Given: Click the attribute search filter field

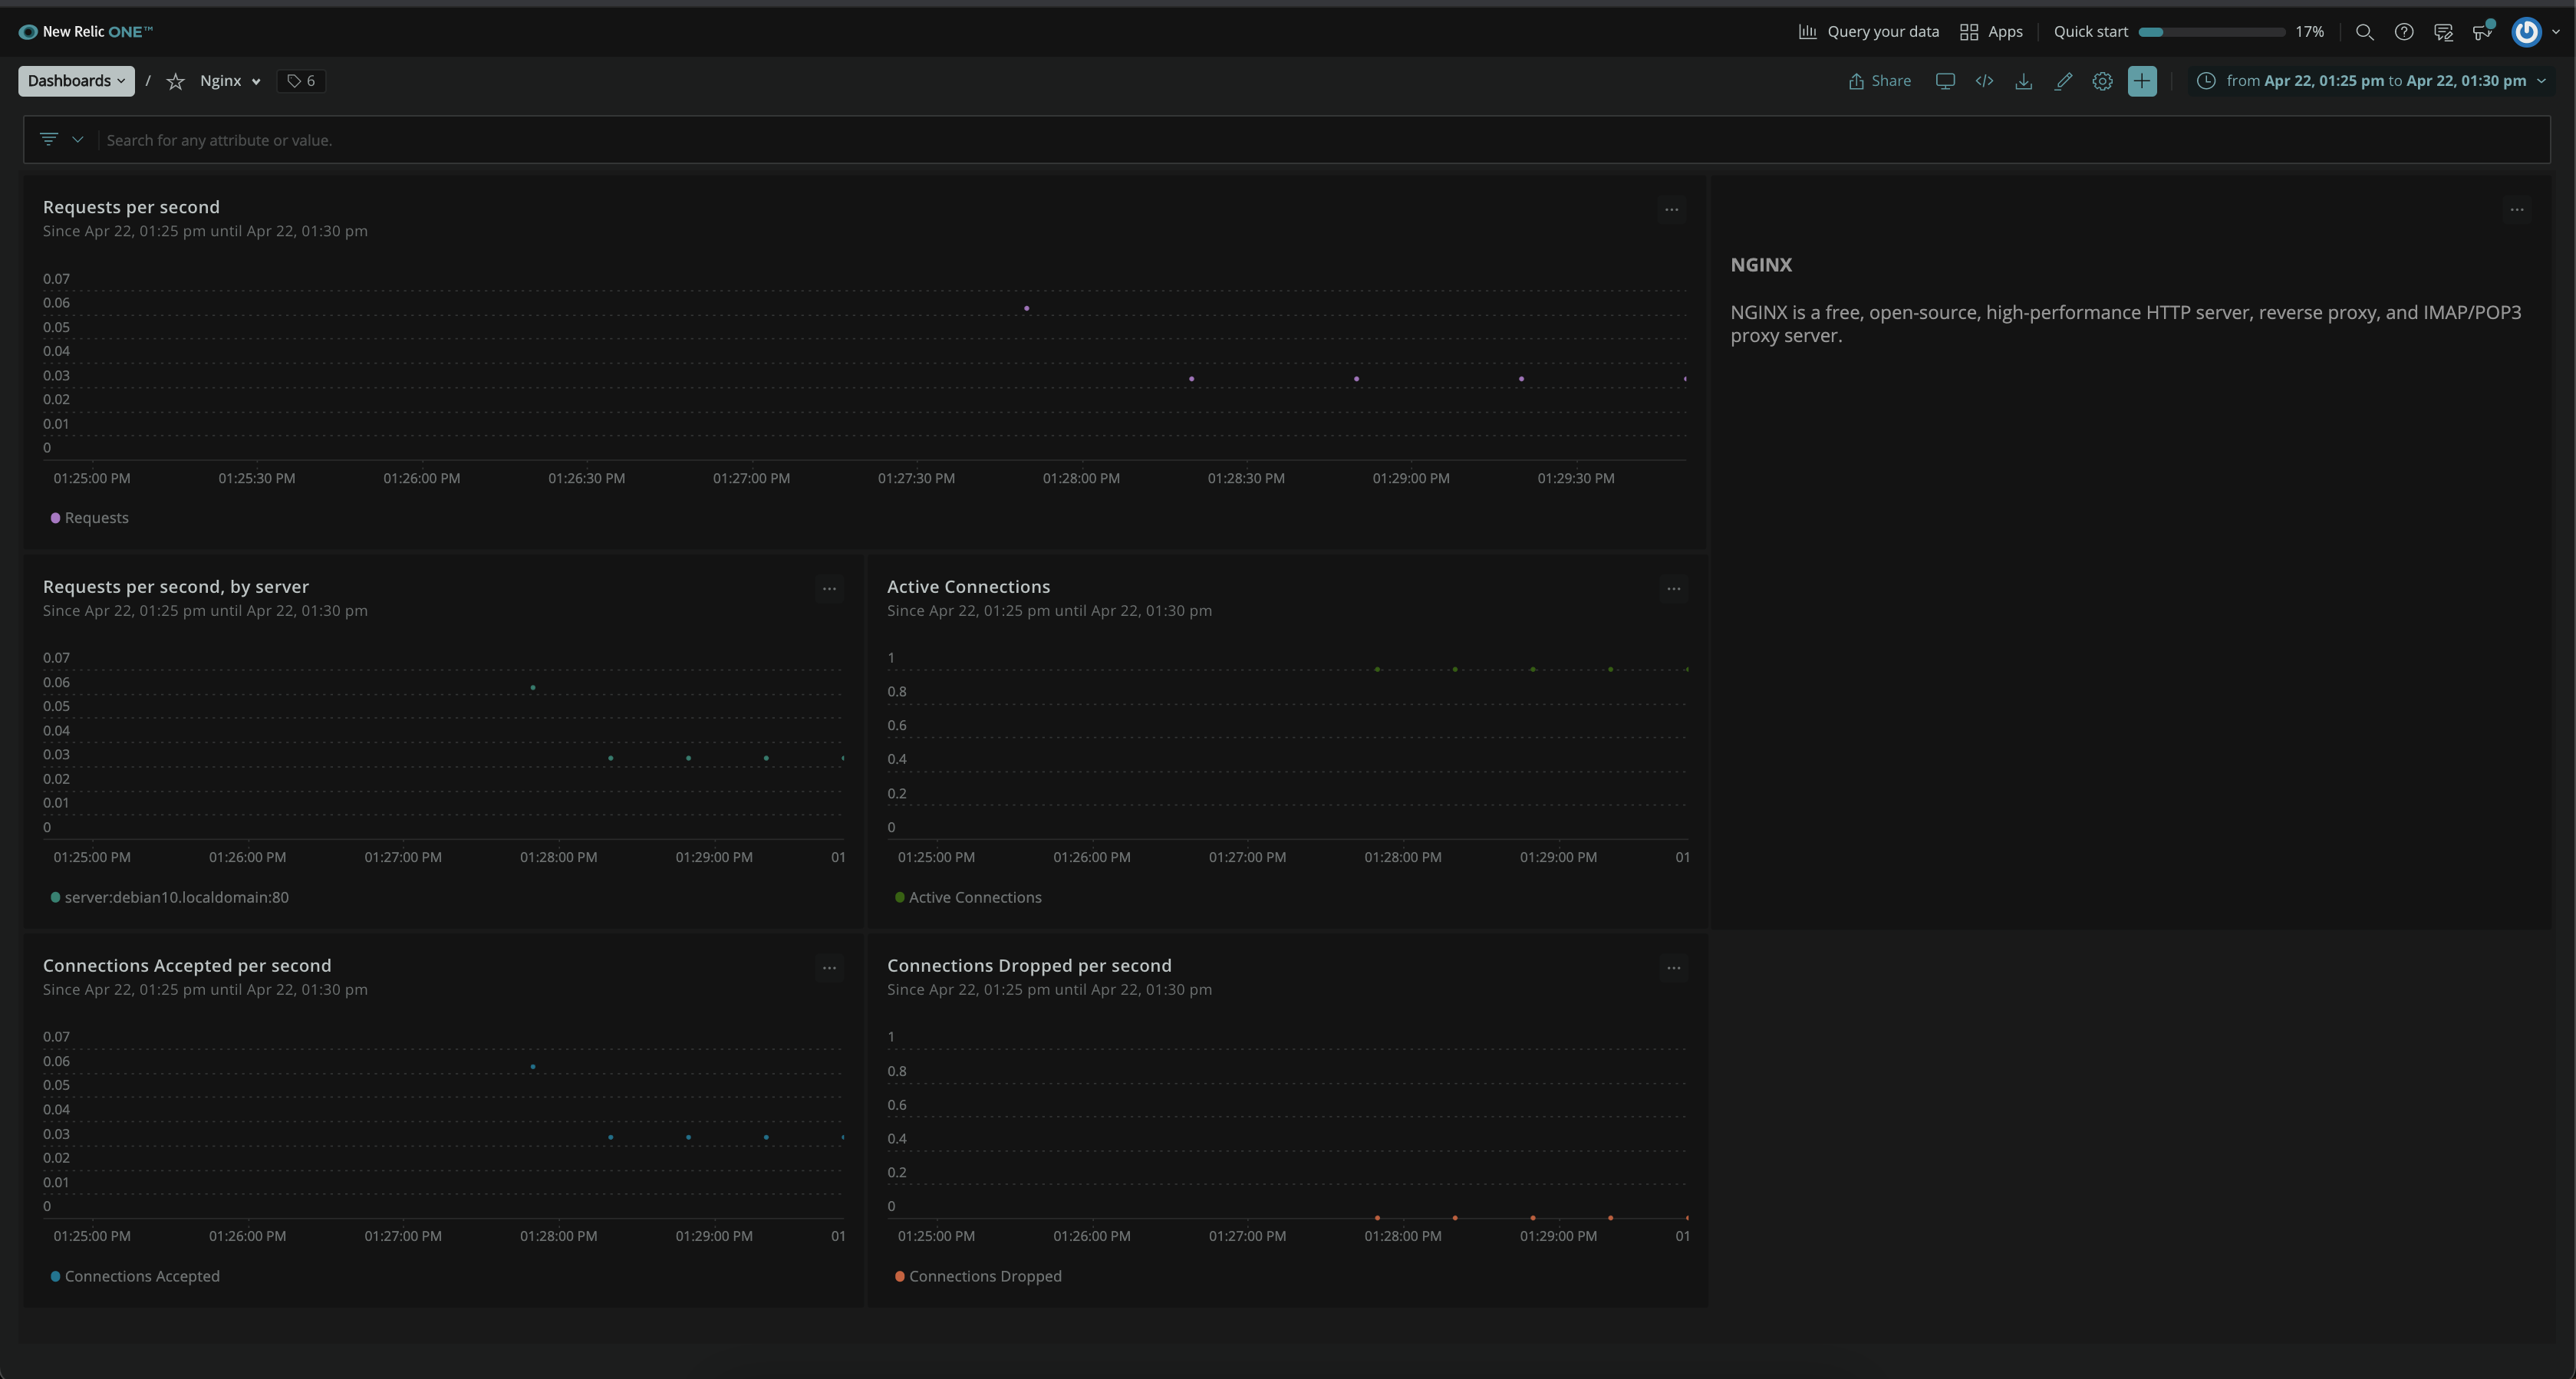Looking at the screenshot, I should click(1300, 140).
